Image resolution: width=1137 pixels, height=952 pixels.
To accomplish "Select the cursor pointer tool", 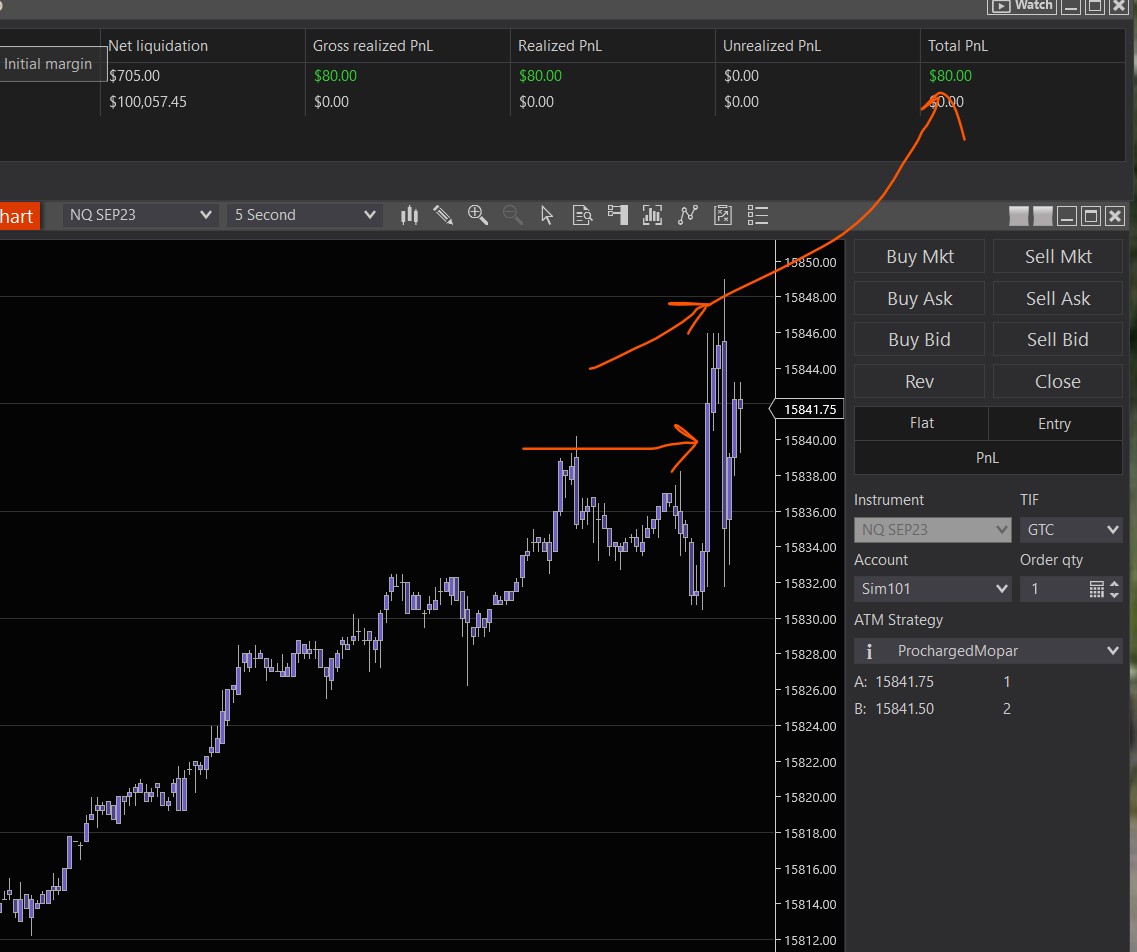I will [x=547, y=215].
